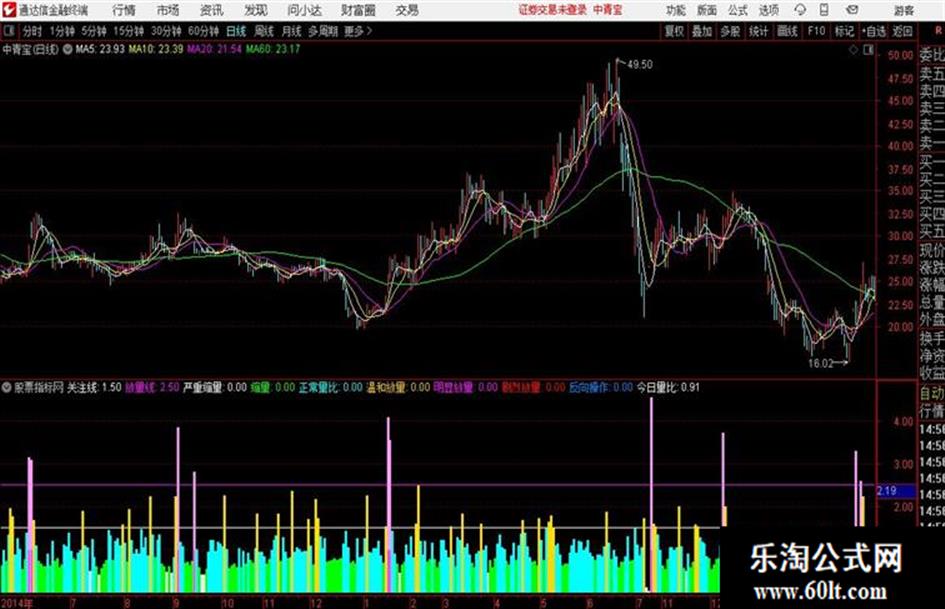Click the MA10: 23.39 indicator value
The image size is (945, 609).
pyautogui.click(x=155, y=49)
